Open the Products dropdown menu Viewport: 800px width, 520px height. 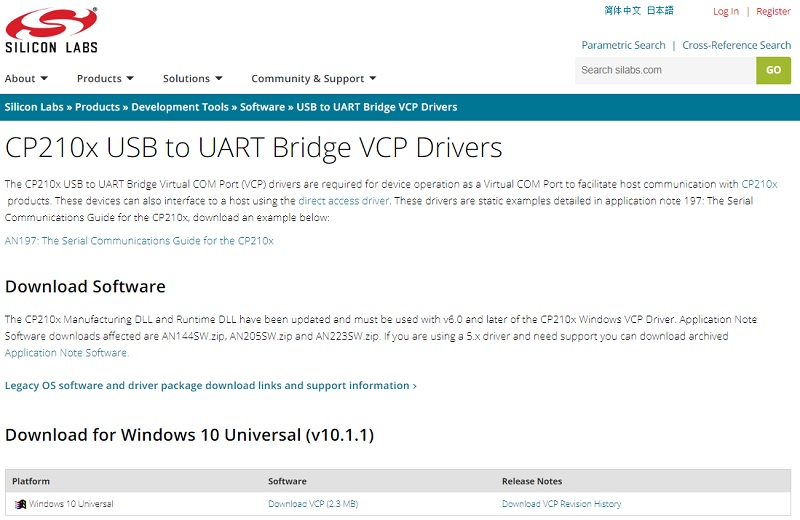tap(105, 79)
